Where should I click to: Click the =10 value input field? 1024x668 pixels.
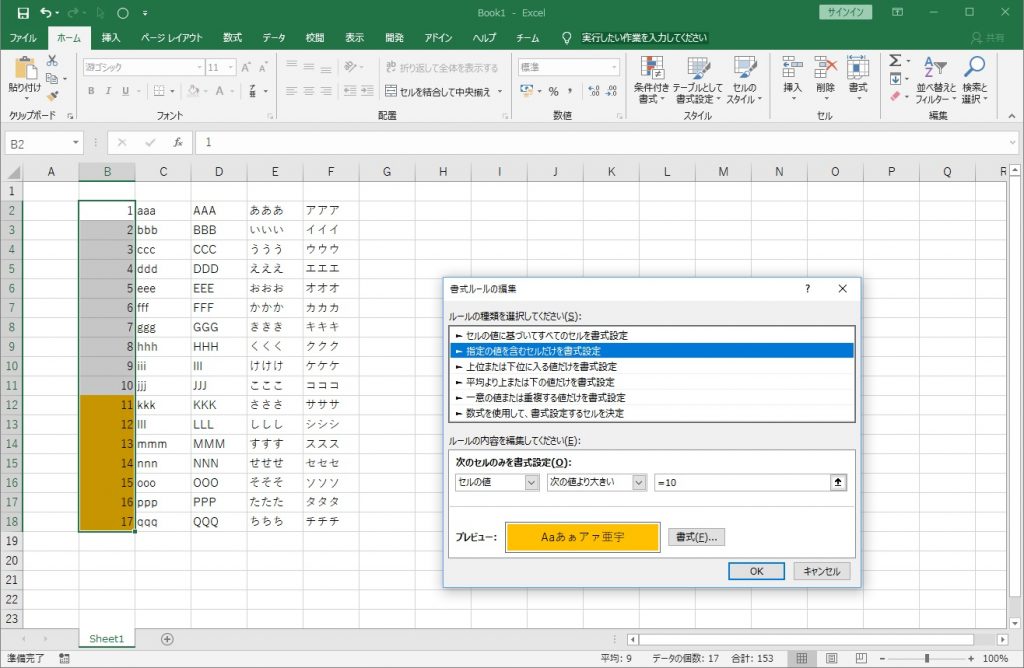[x=742, y=482]
